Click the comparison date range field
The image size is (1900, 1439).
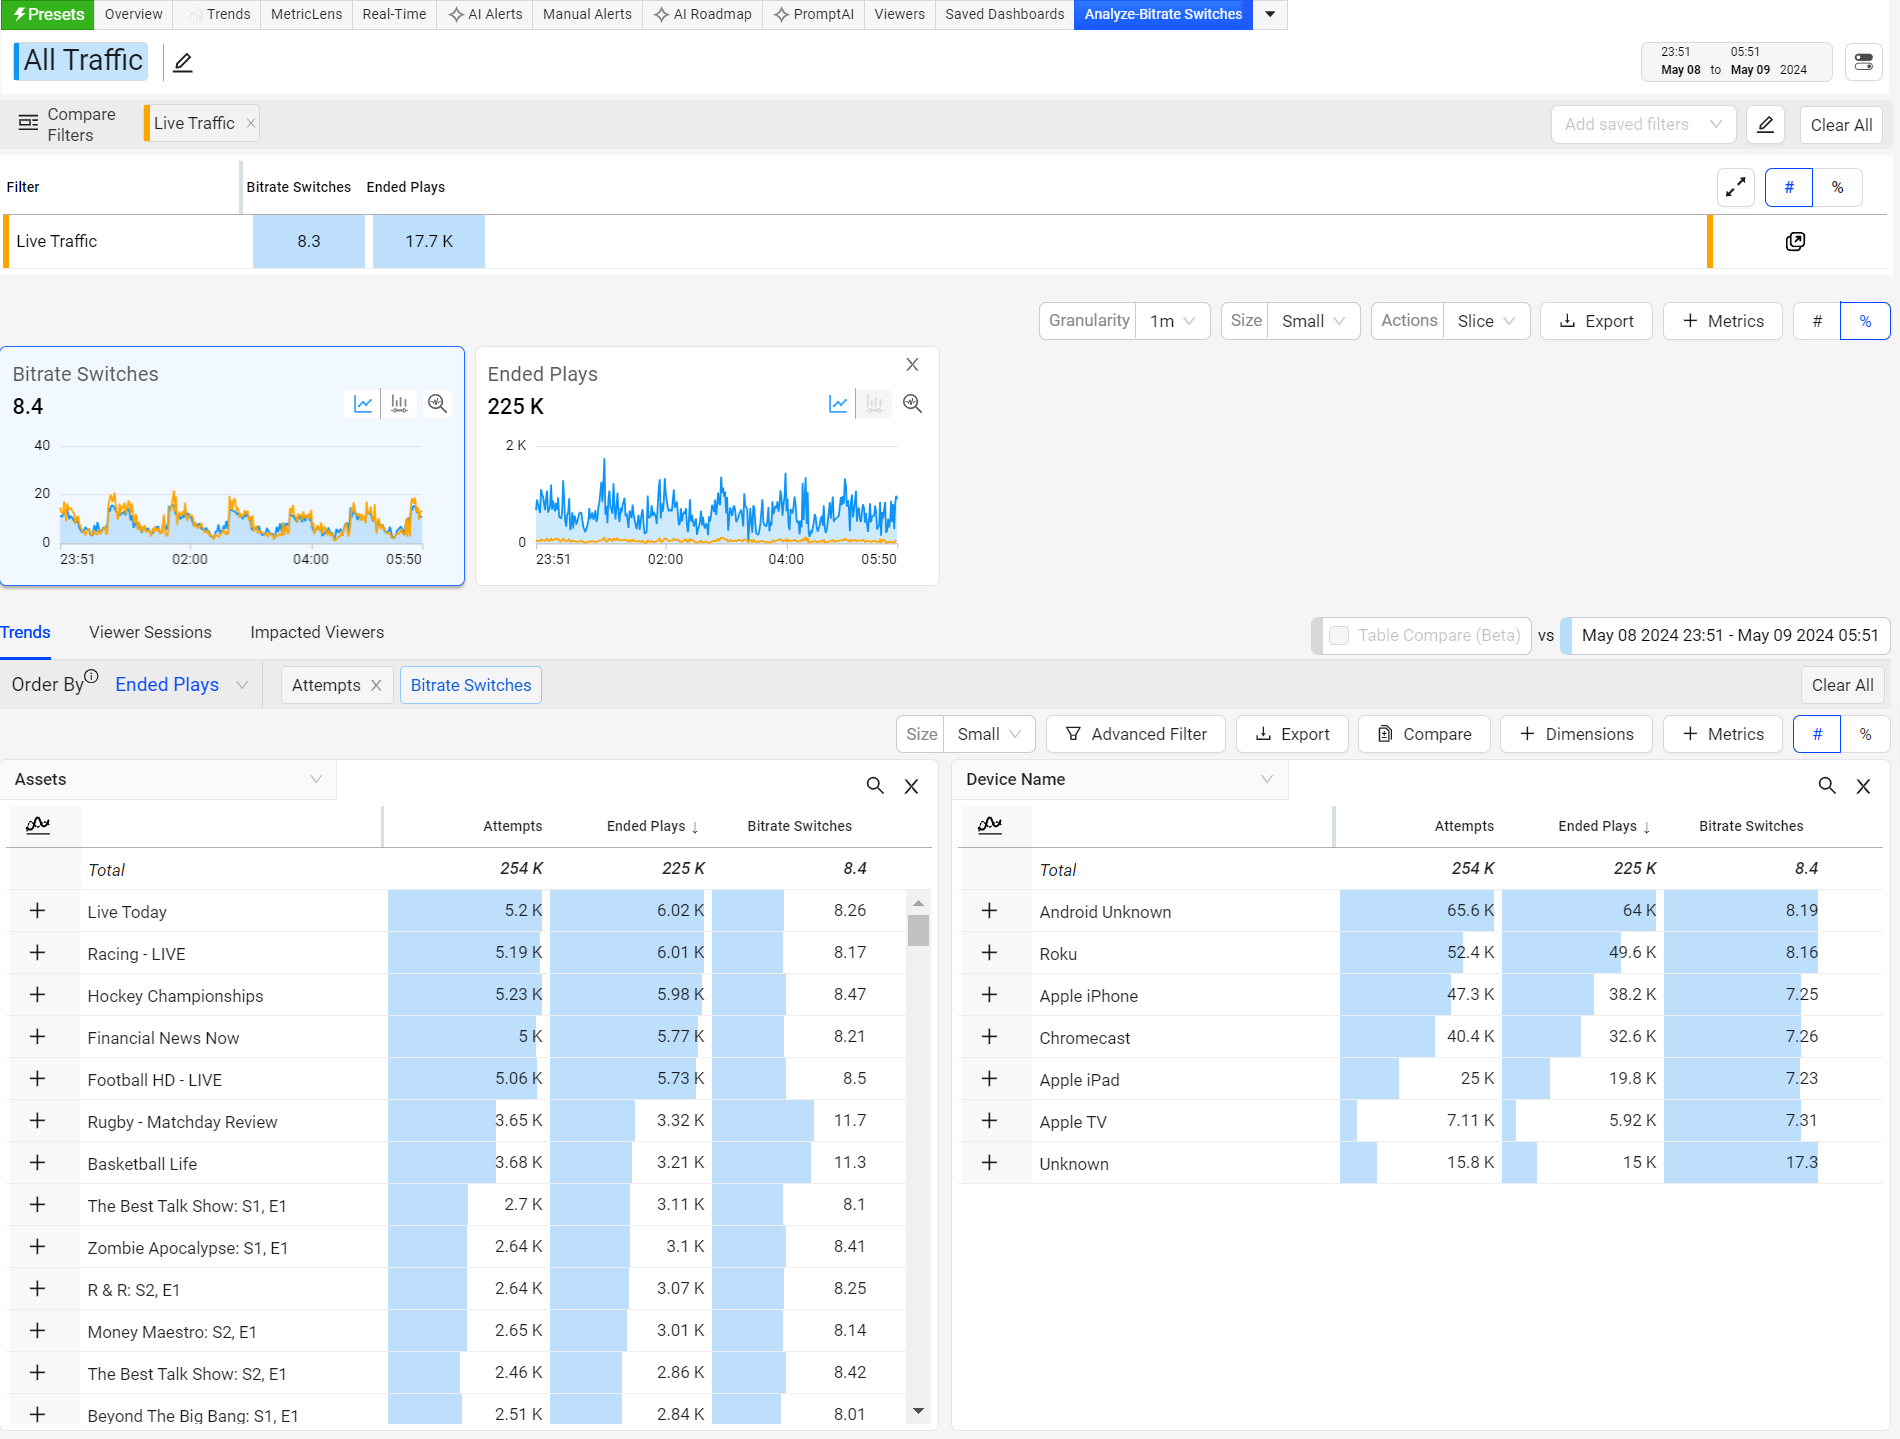(x=1726, y=635)
